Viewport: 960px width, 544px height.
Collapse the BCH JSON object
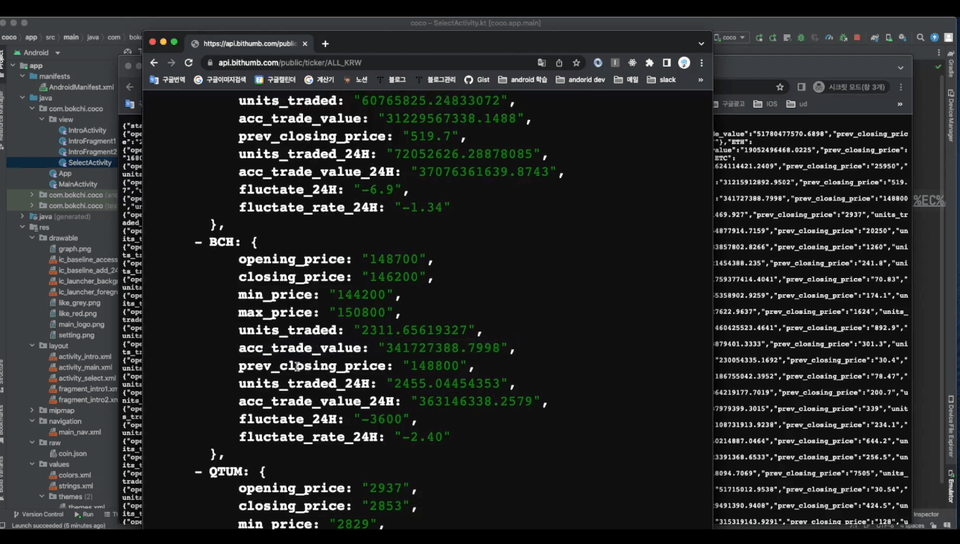198,242
